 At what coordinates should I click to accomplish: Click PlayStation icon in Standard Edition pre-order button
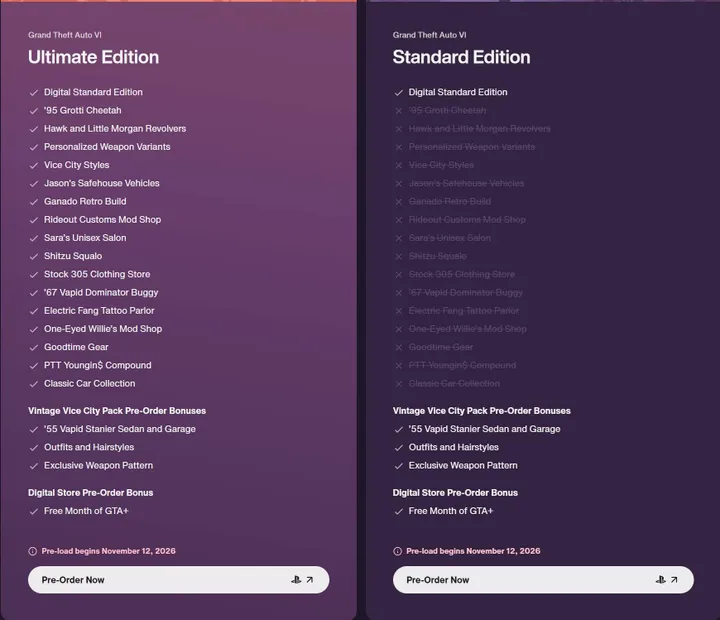tap(661, 580)
